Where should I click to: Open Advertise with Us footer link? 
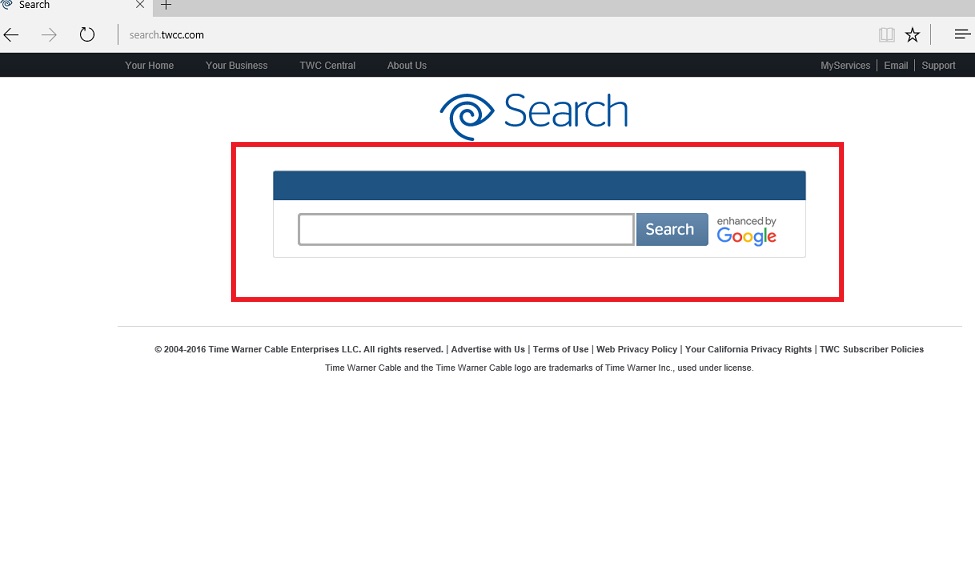pos(488,350)
